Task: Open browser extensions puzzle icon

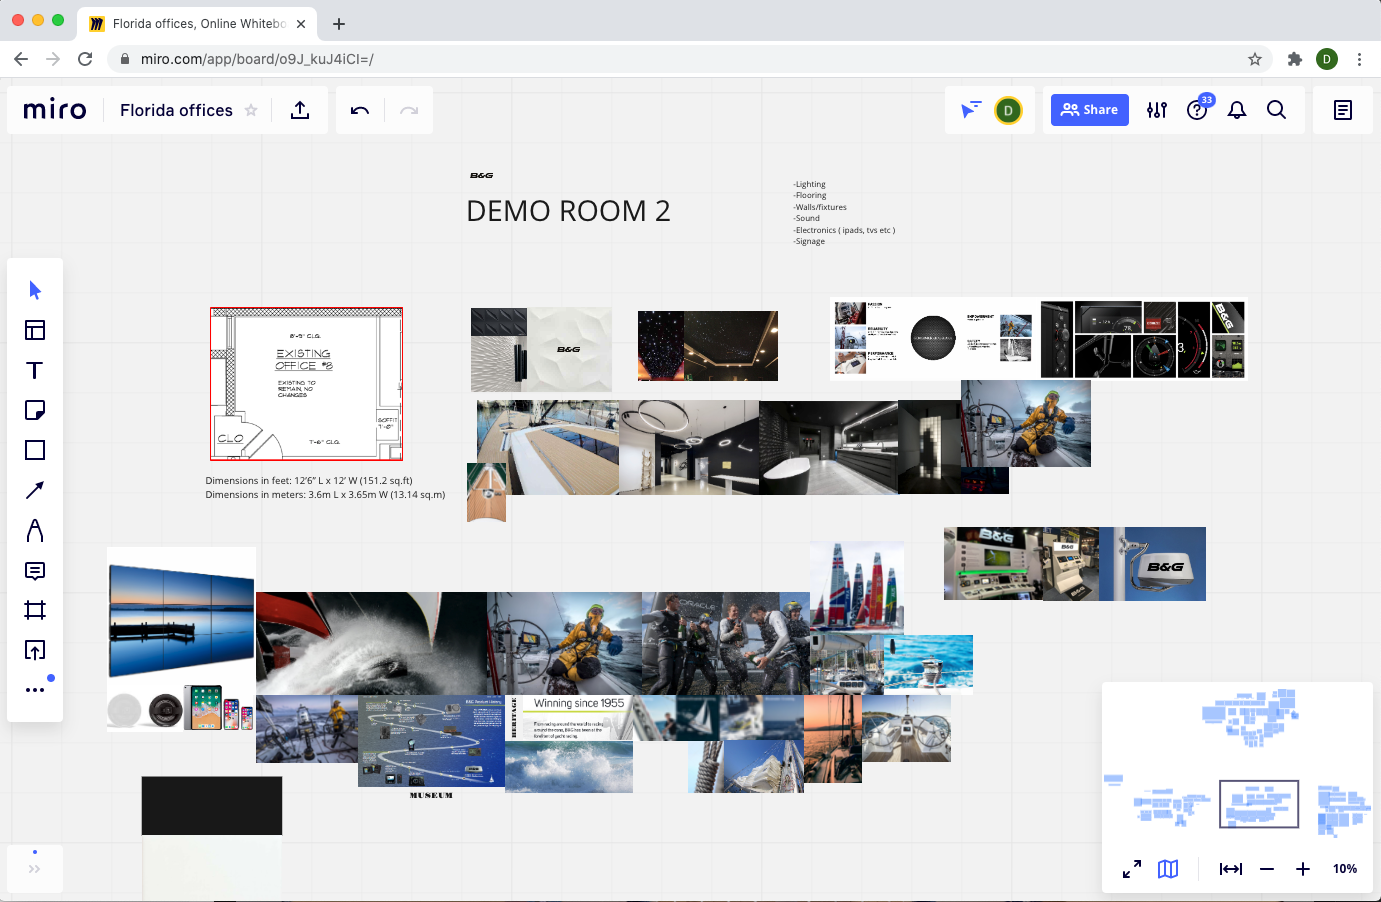Action: [x=1295, y=59]
